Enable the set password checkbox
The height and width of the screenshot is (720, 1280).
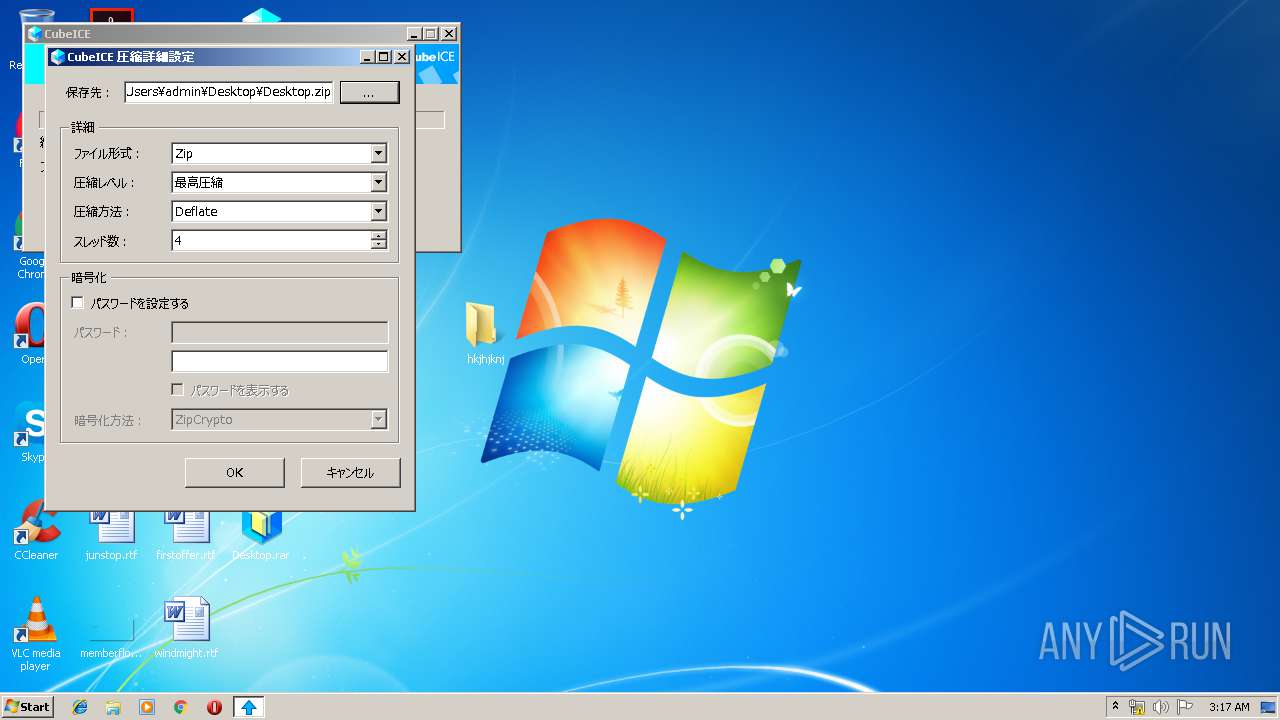pyautogui.click(x=78, y=303)
